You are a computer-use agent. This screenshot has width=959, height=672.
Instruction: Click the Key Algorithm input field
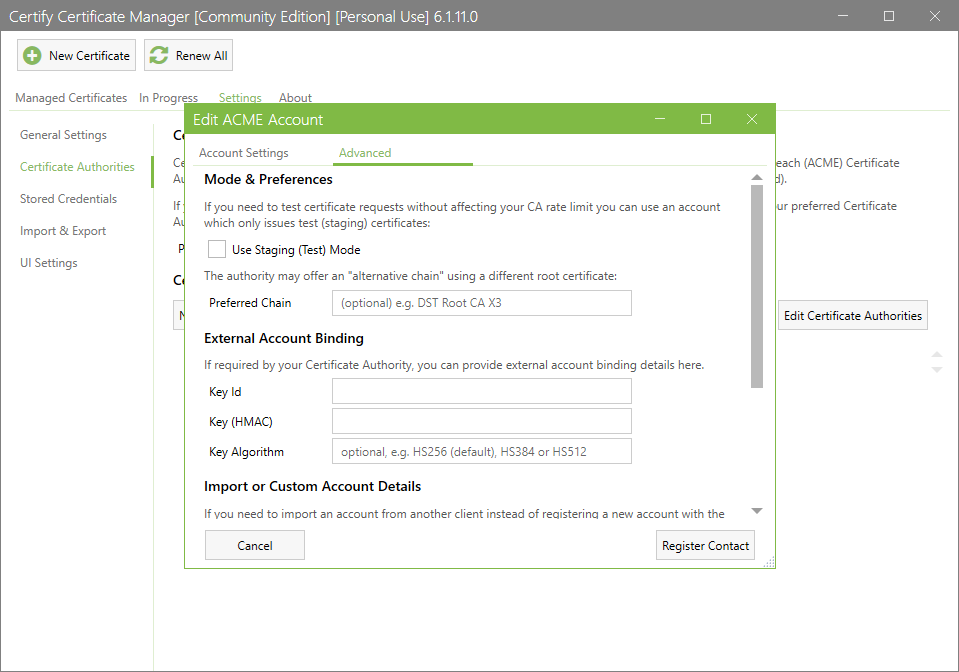pyautogui.click(x=482, y=451)
